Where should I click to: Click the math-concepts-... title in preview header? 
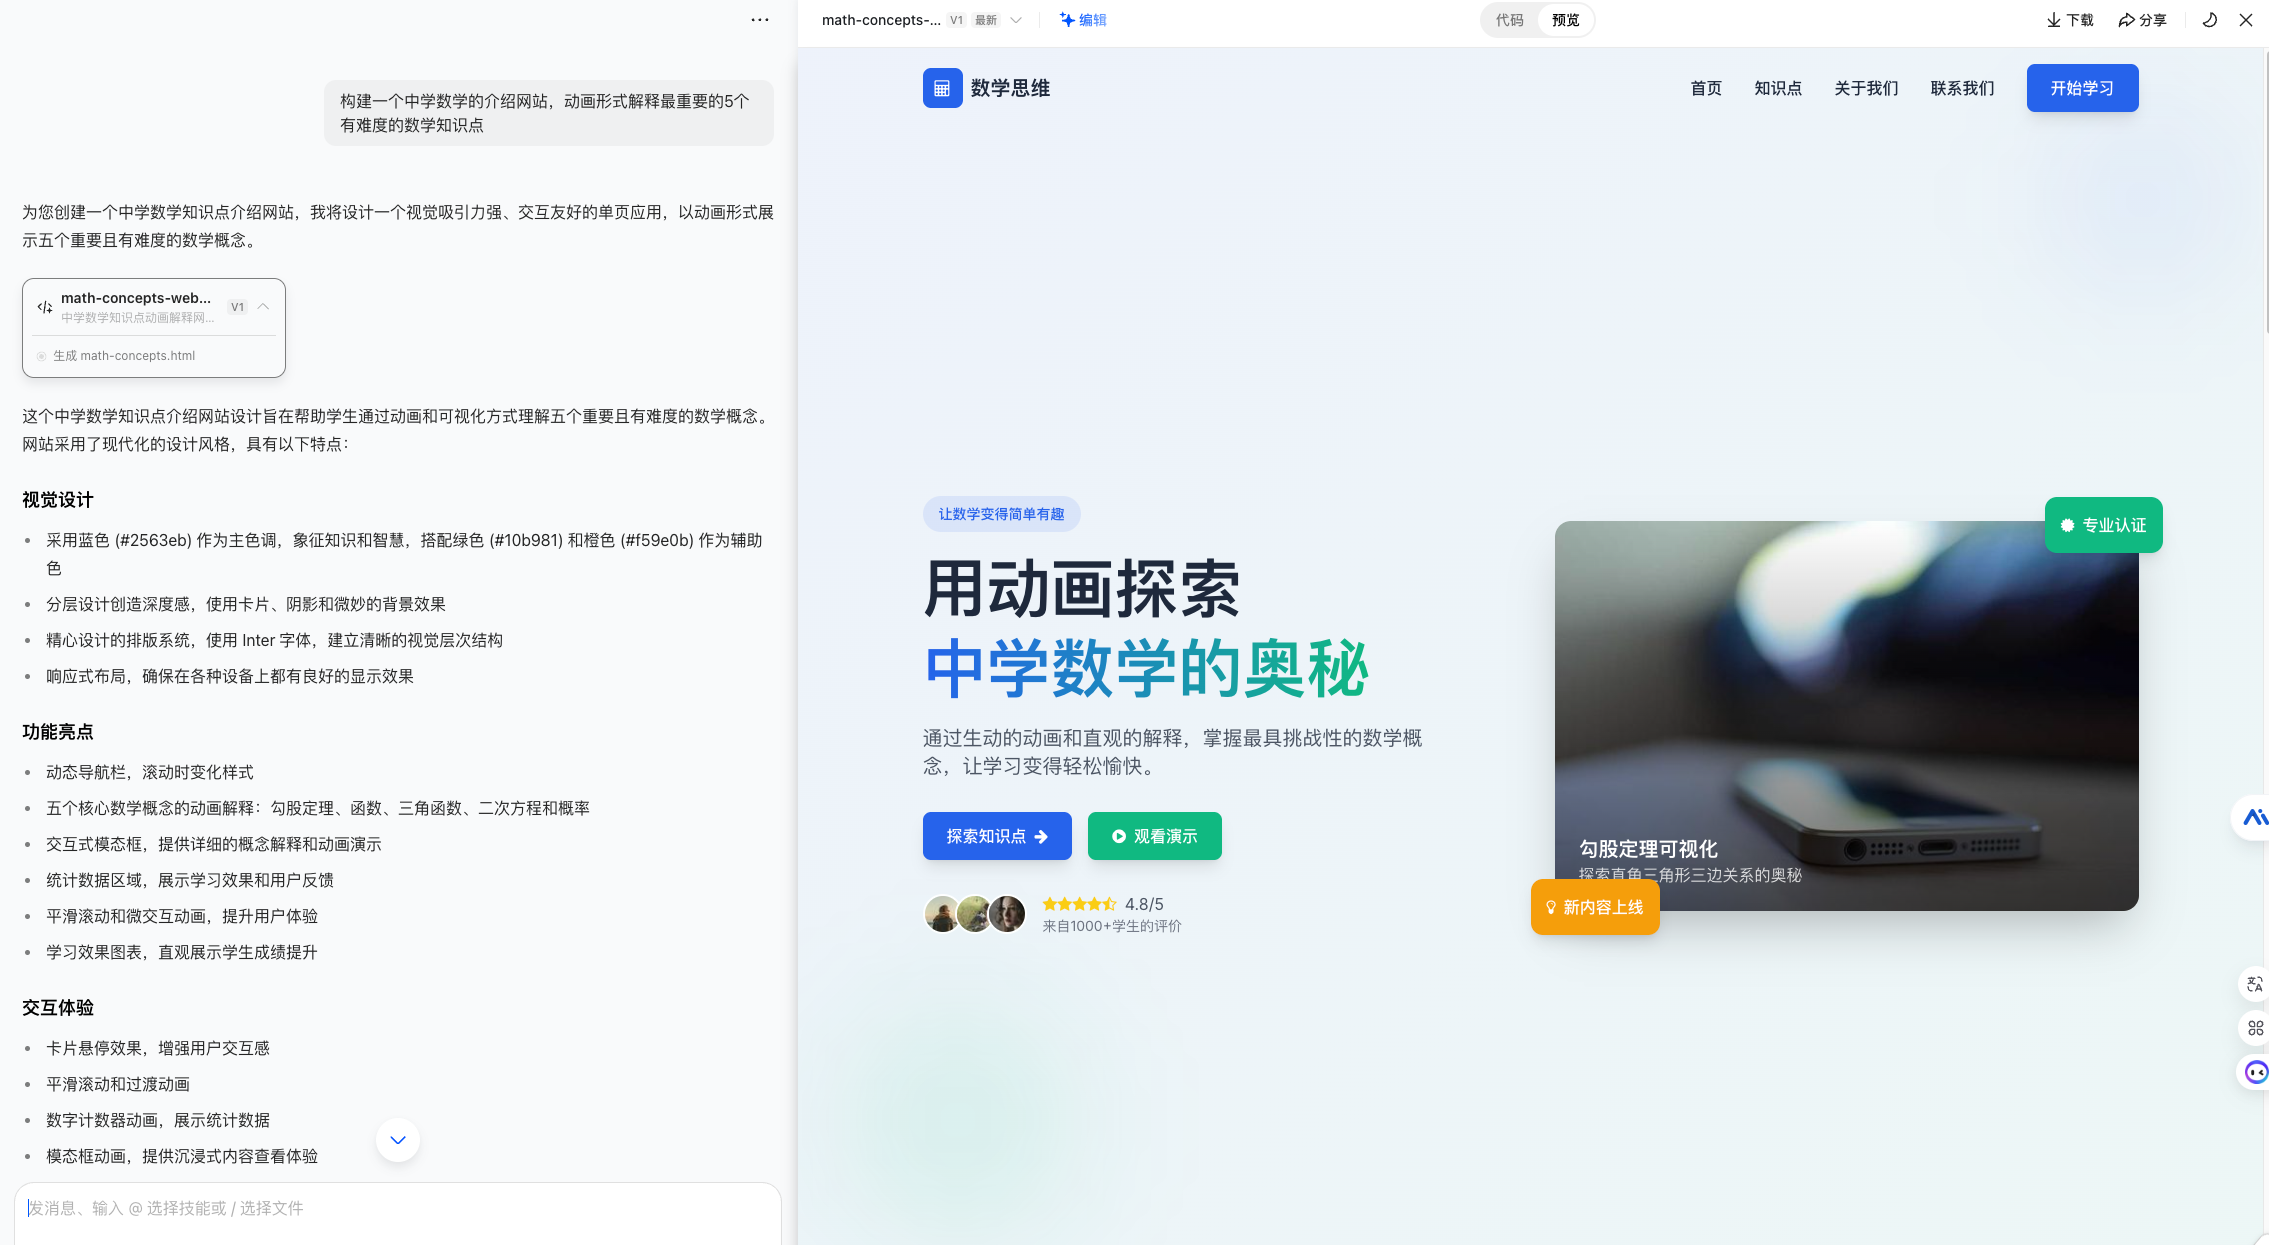pos(881,20)
